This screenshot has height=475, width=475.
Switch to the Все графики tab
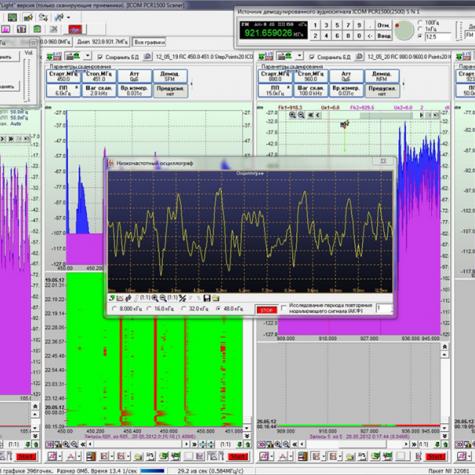(149, 42)
